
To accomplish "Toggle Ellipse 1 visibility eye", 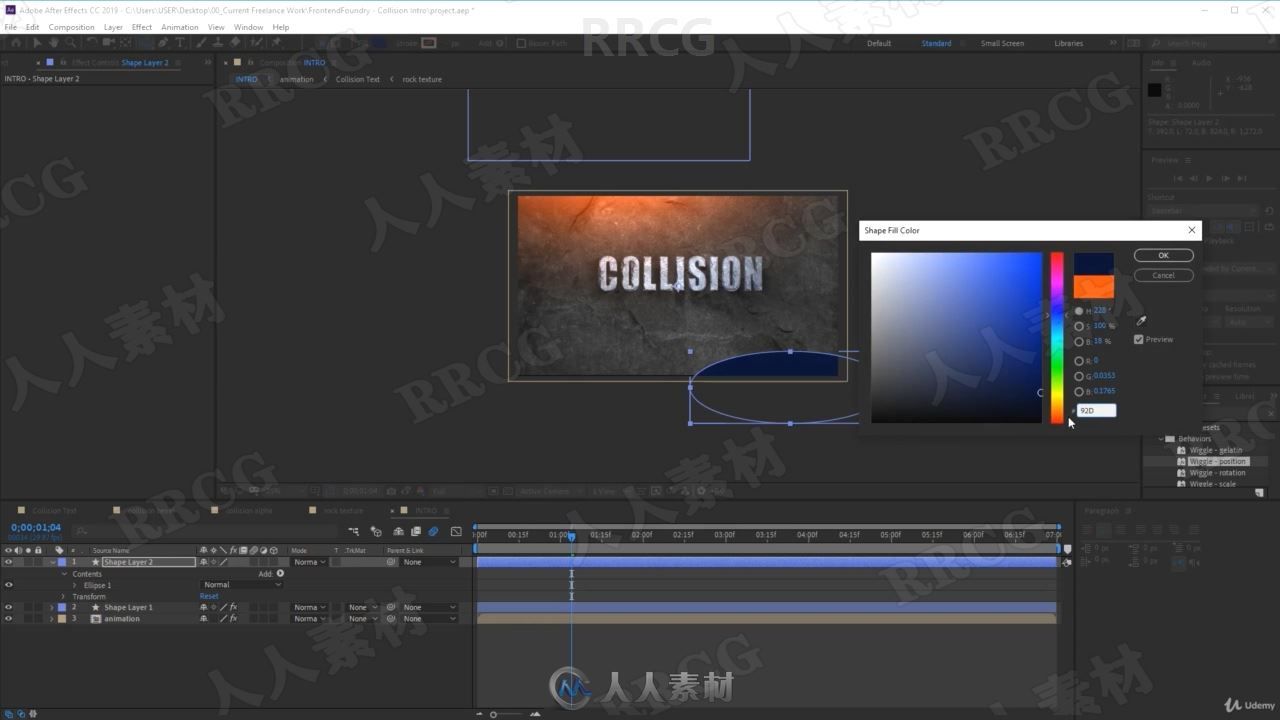I will point(8,585).
